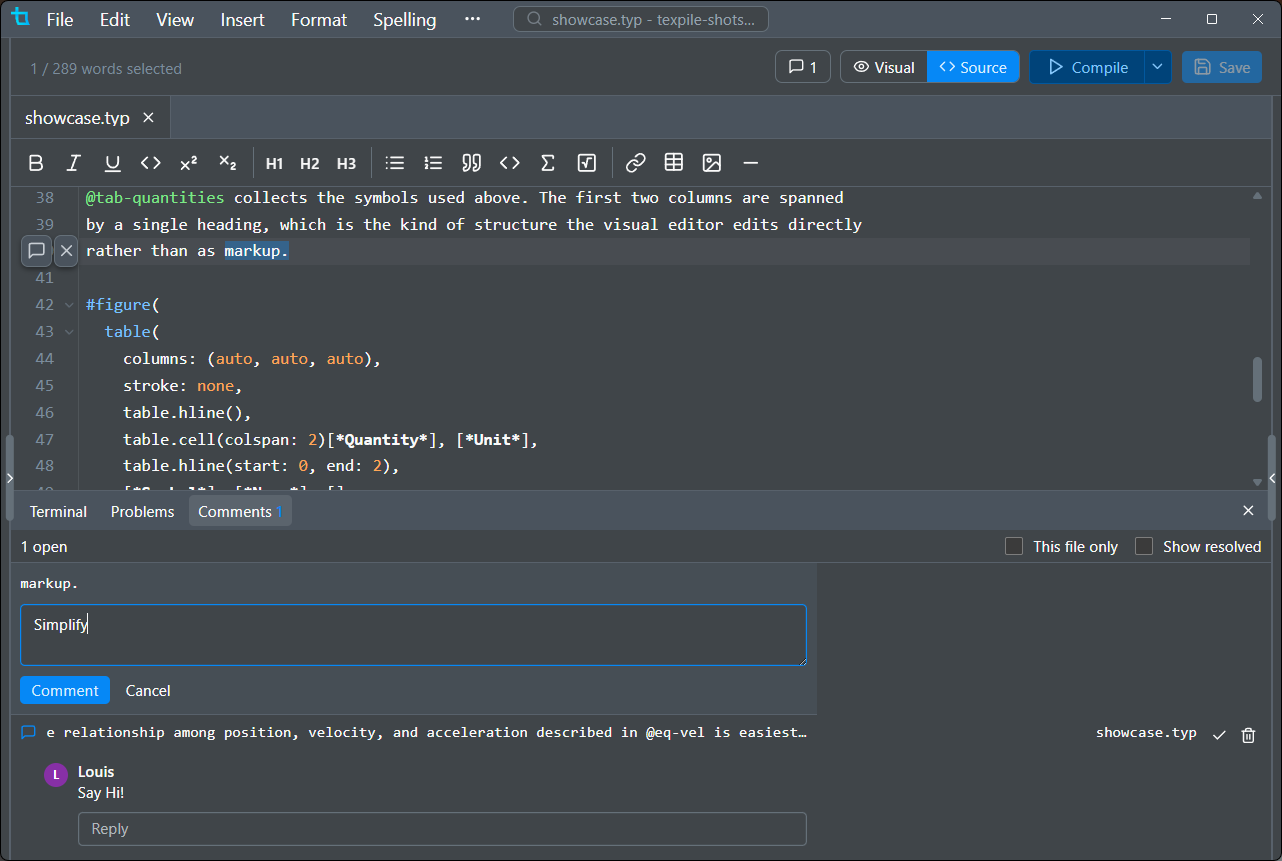This screenshot has width=1282, height=861.
Task: Insert a table from toolbar
Action: [x=674, y=163]
